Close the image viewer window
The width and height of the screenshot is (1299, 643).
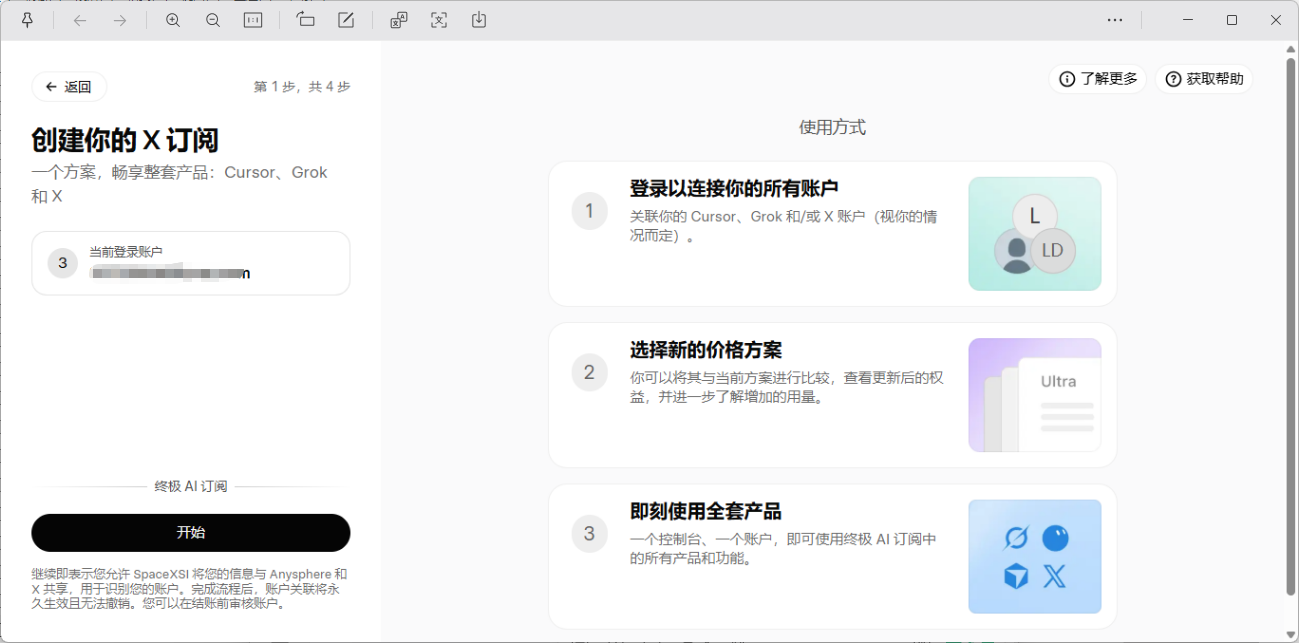point(1276,20)
